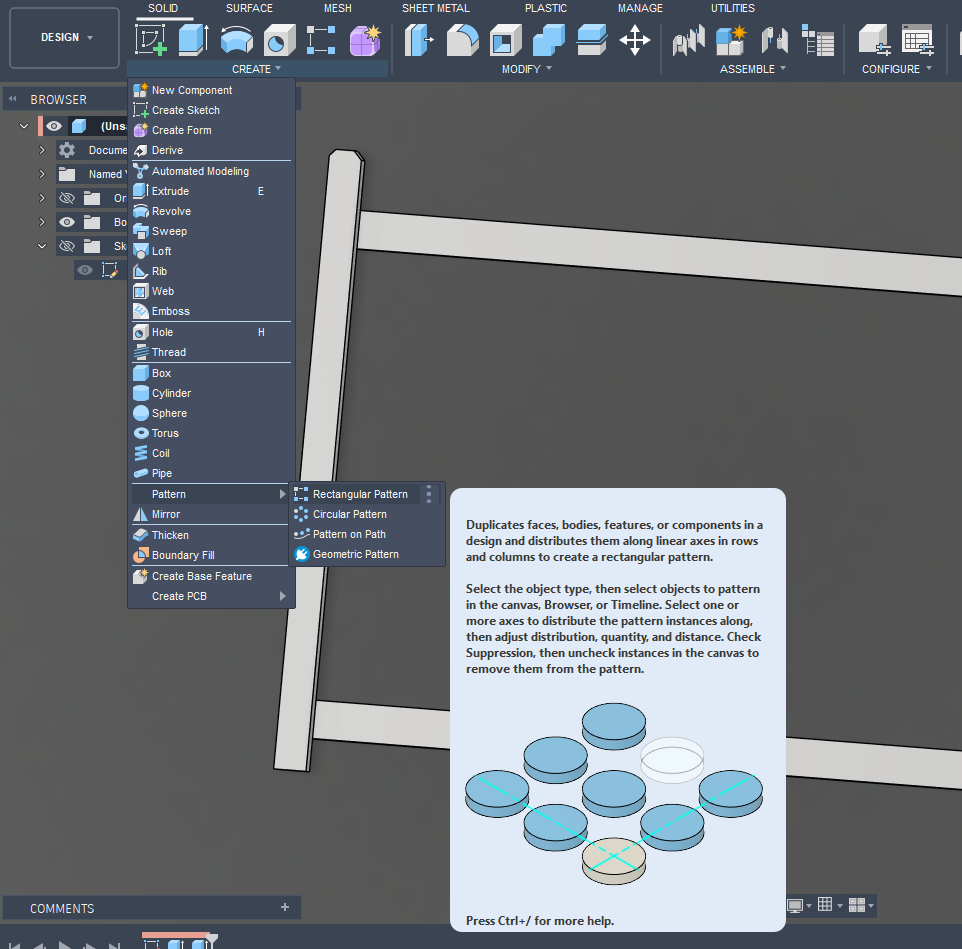Viewport: 962px width, 949px height.
Task: Select the Shell tool icon in toolbar
Action: [x=505, y=40]
